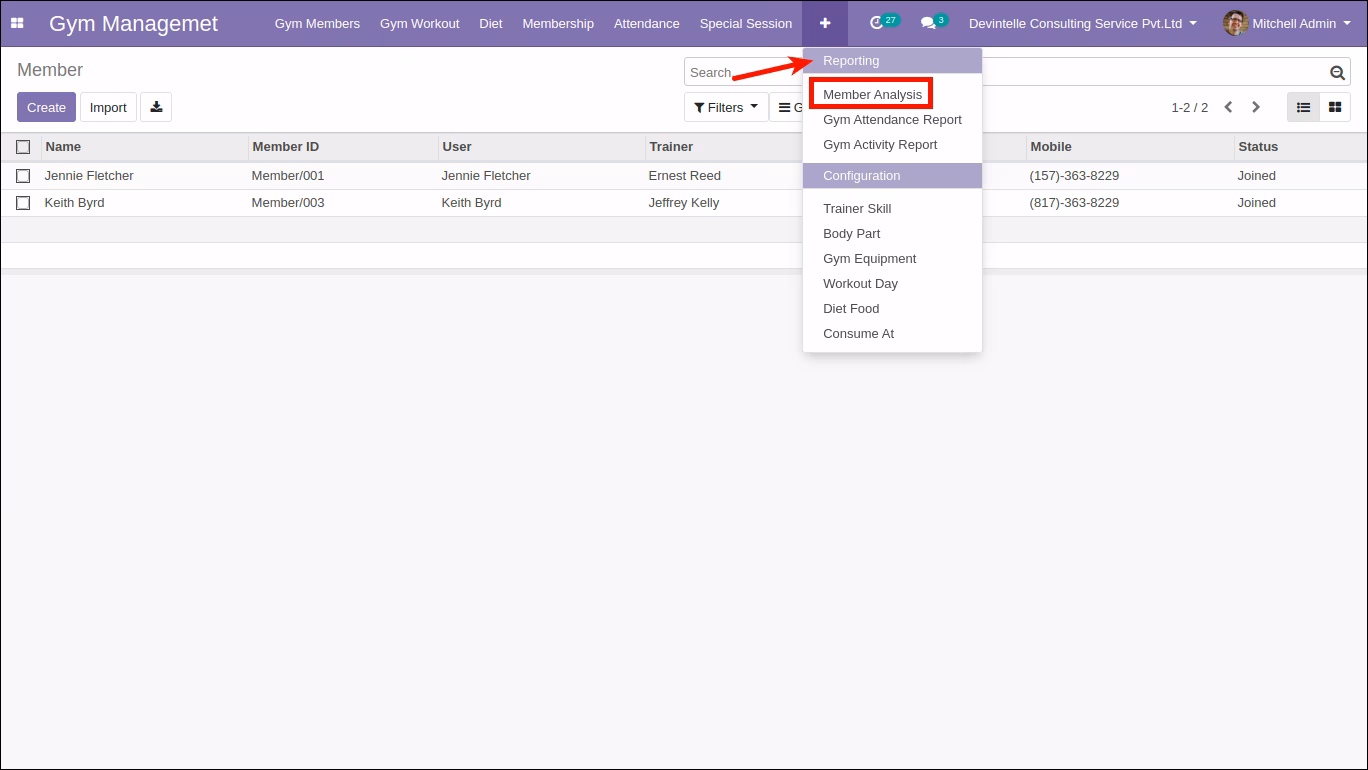1368x770 pixels.
Task: Open Gym Attendance Report menu entry
Action: tap(892, 119)
